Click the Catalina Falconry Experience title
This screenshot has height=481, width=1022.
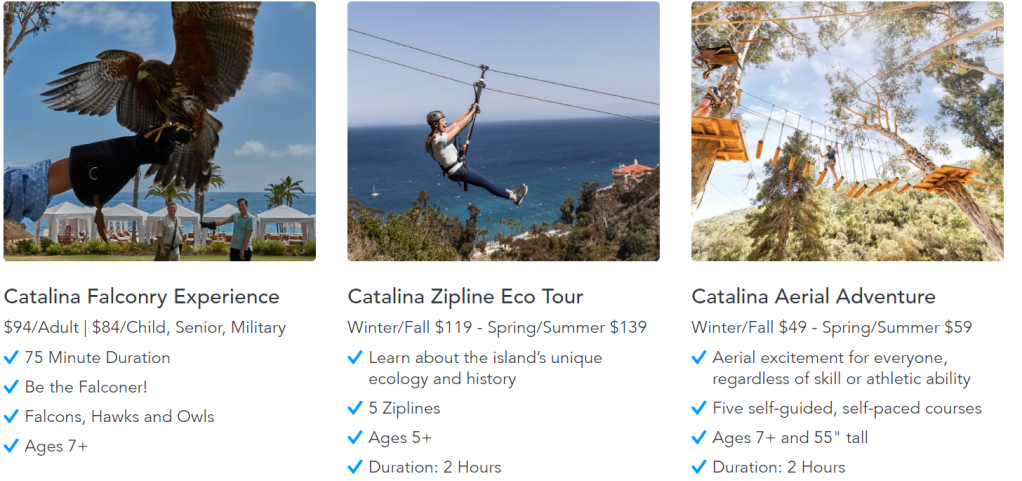click(x=142, y=297)
